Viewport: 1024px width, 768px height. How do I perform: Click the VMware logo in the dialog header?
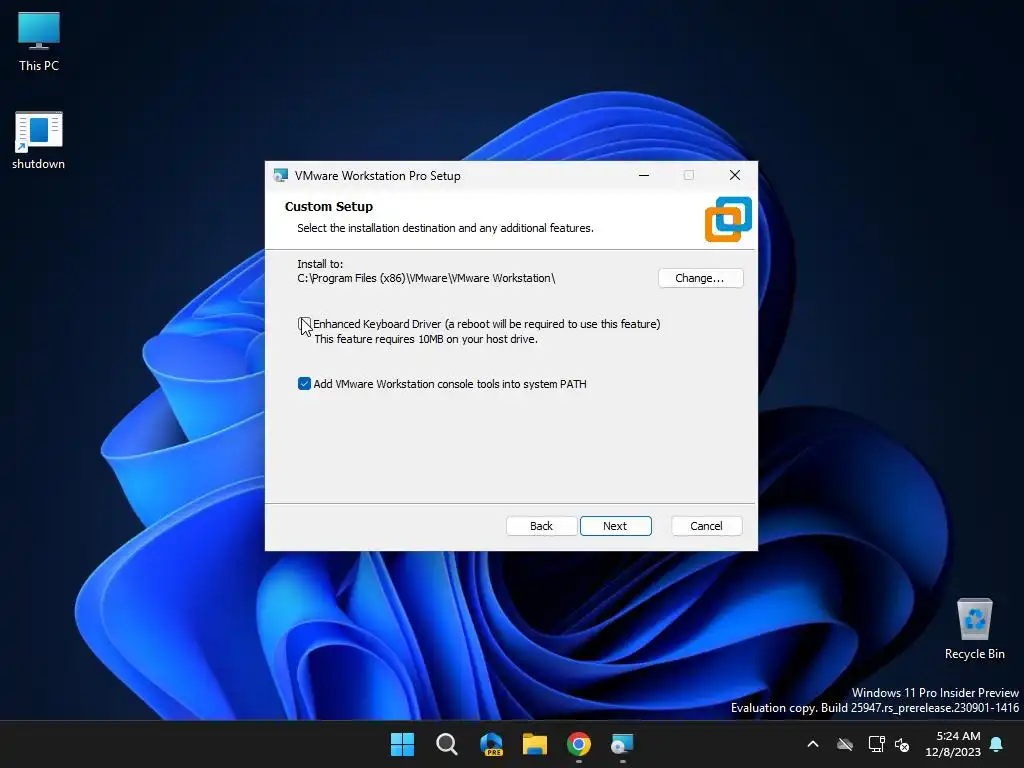pyautogui.click(x=728, y=219)
